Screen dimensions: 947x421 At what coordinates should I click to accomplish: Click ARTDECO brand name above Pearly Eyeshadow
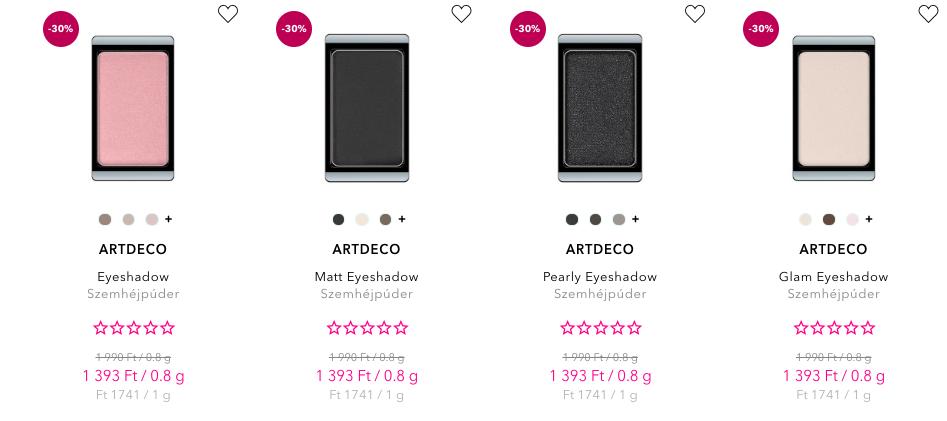point(600,249)
